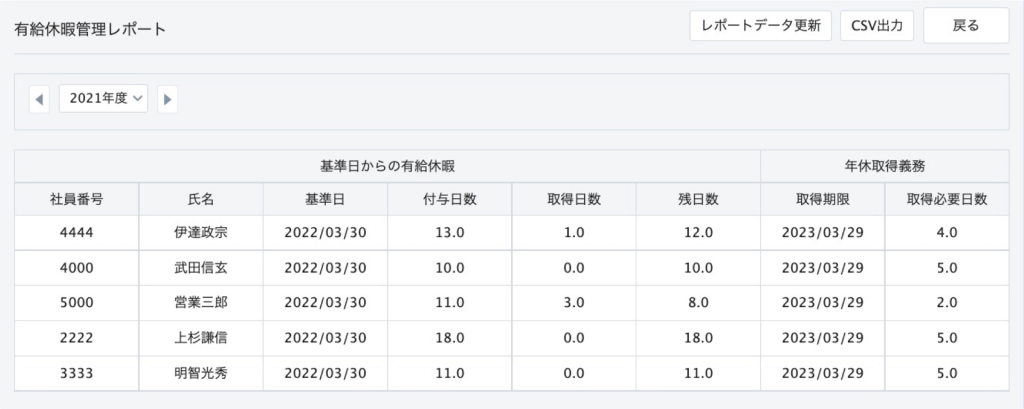Select the 残日数 column header
This screenshot has height=409, width=1024.
click(x=698, y=200)
